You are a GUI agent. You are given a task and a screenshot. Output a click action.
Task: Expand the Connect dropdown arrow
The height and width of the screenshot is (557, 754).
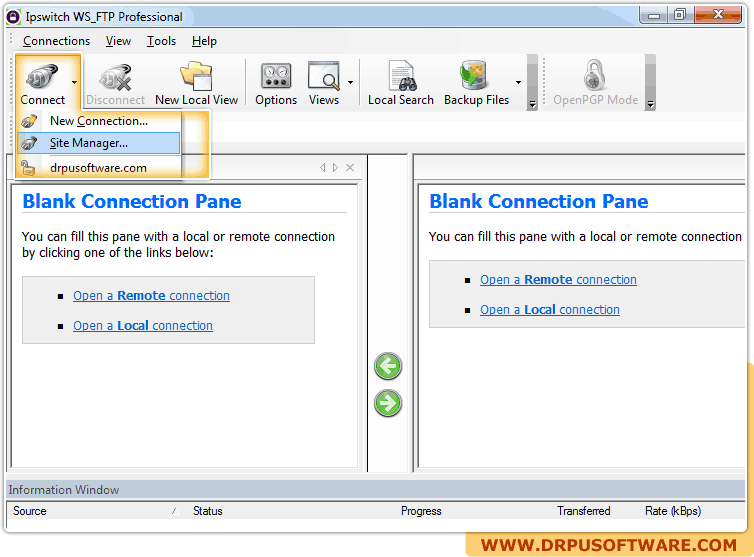[74, 82]
